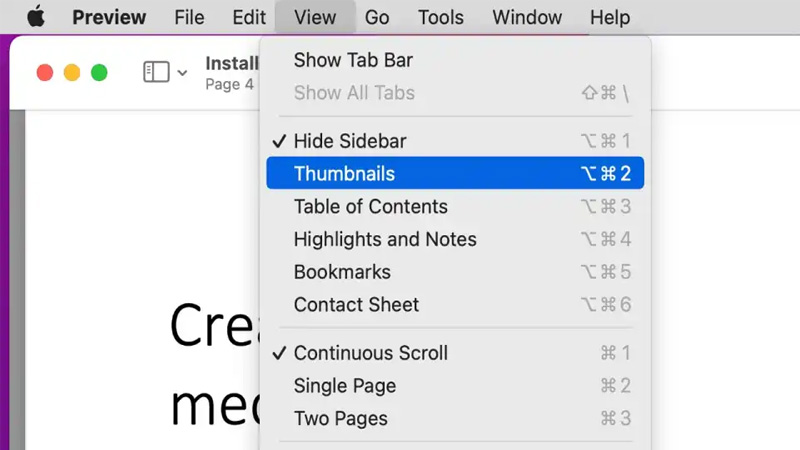Screen dimensions: 800x450
Task: Choose Thumbnails from the View menu
Action: click(x=344, y=174)
